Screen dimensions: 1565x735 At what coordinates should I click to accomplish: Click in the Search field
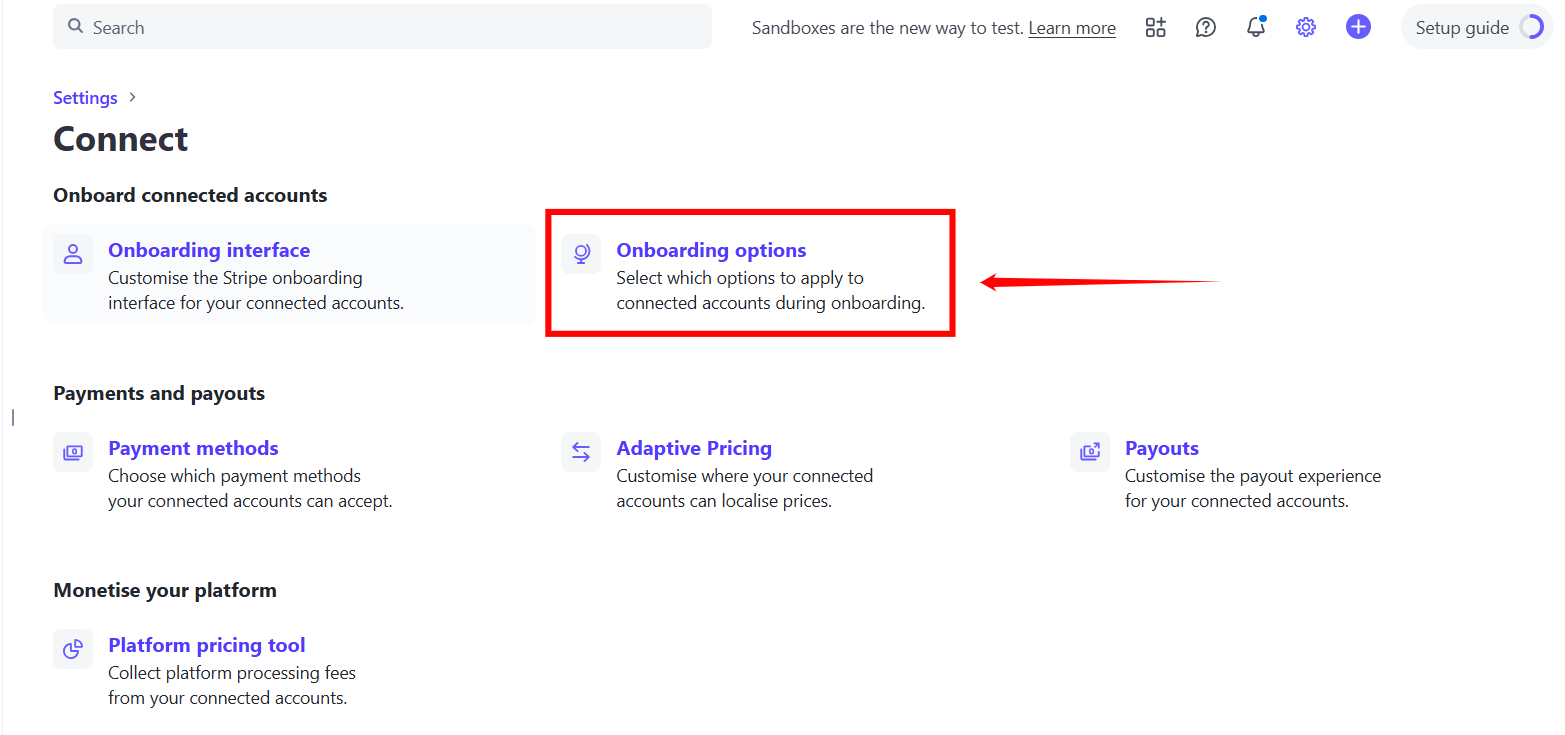pyautogui.click(x=382, y=27)
